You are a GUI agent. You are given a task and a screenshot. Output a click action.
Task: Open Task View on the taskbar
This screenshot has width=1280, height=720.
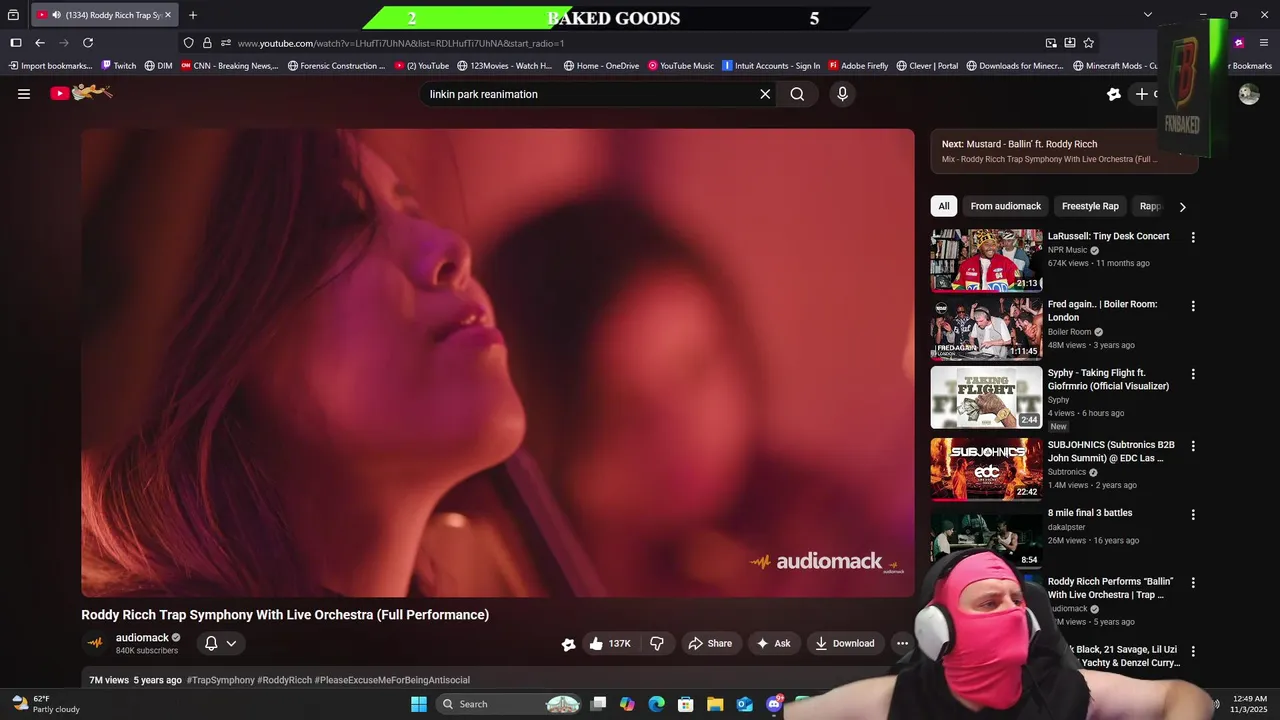[x=598, y=704]
